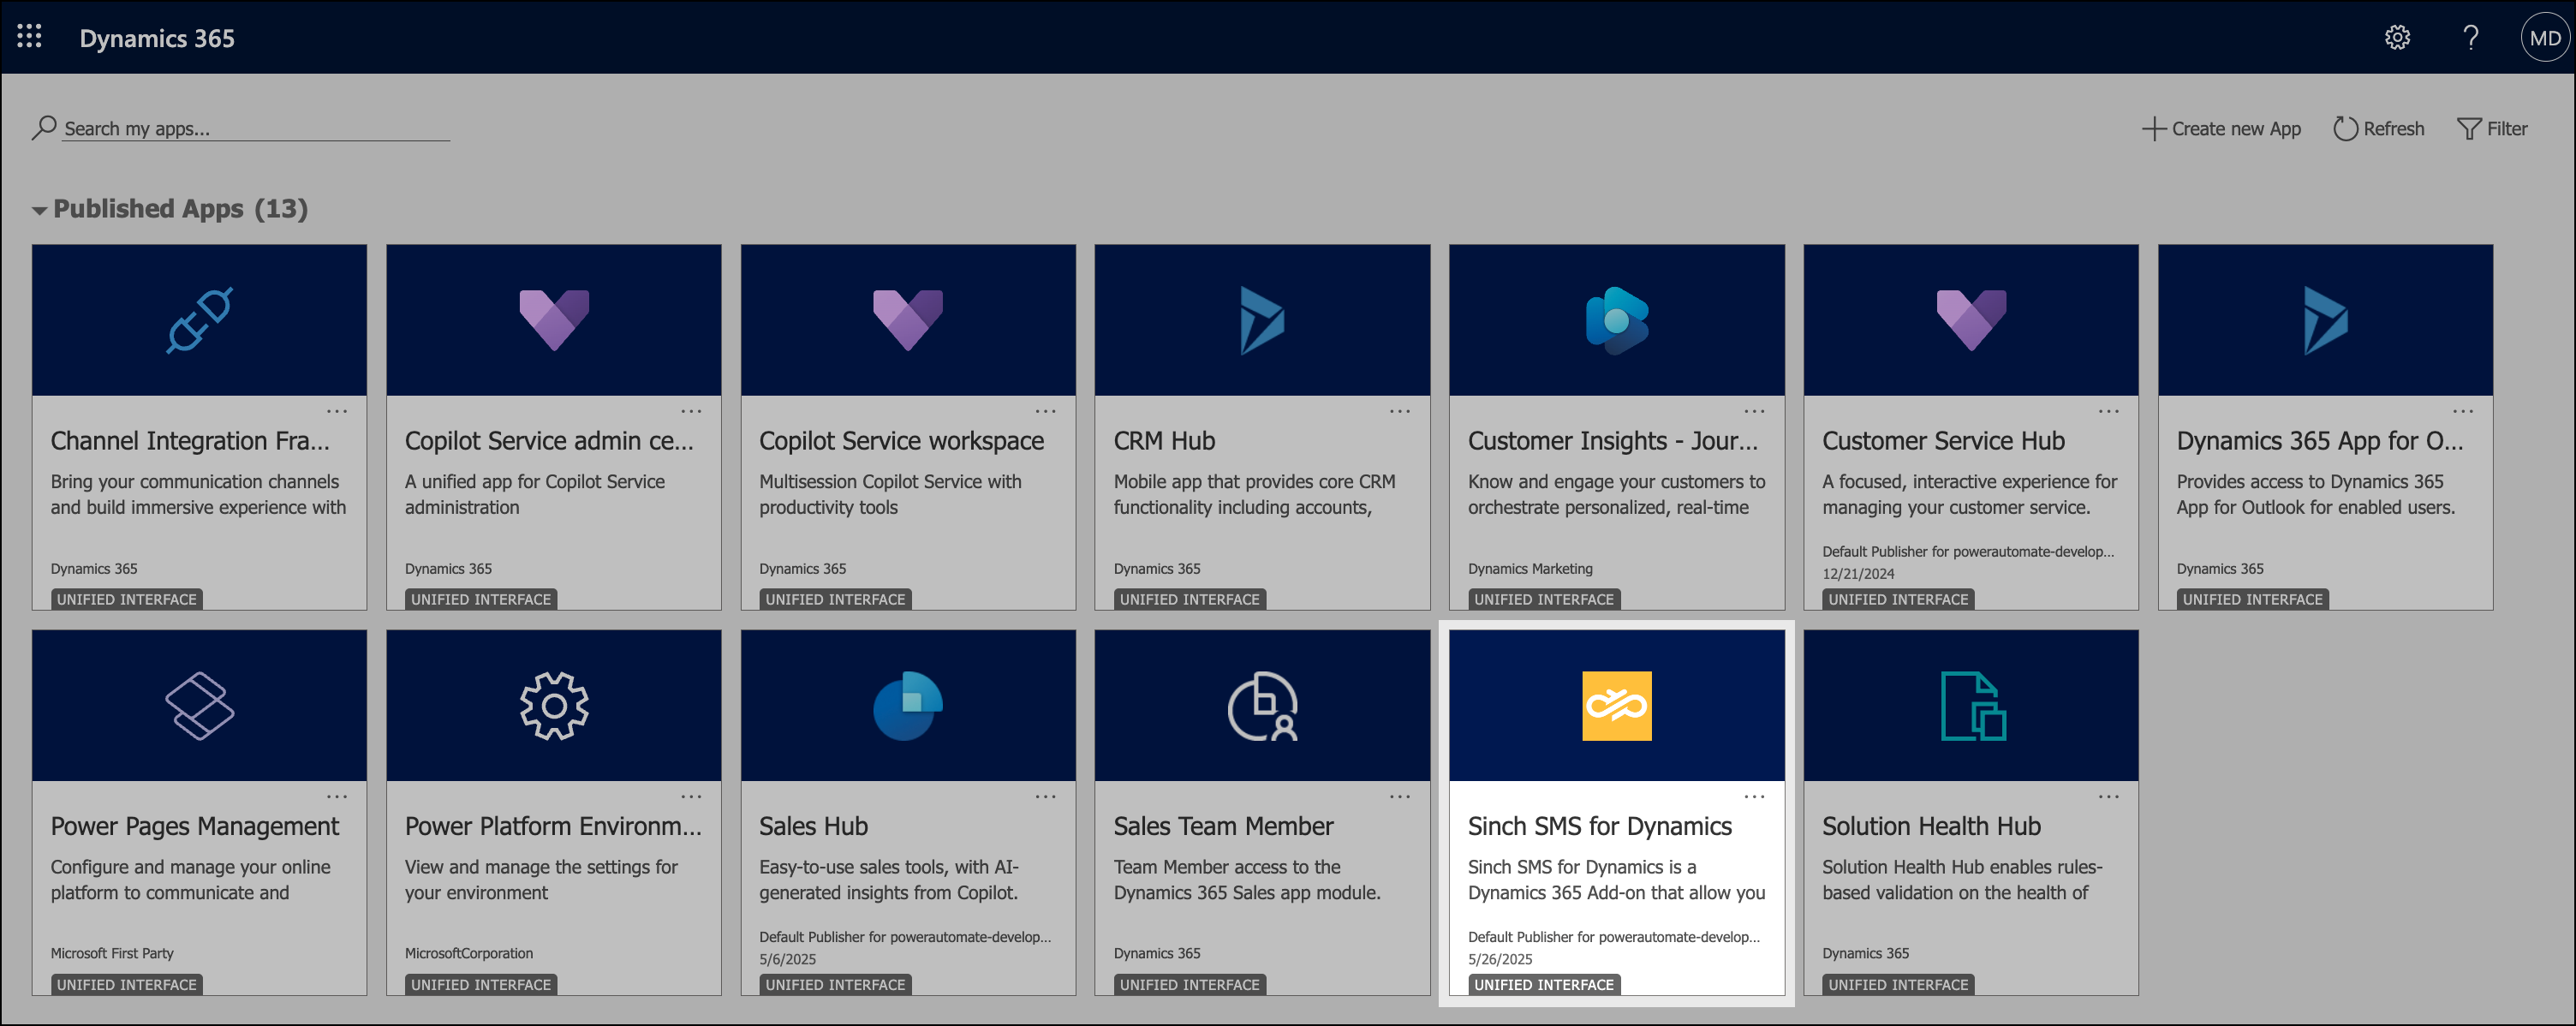Click UNIFIED INTERFACE badge on Sinch SMS
Image resolution: width=2576 pixels, height=1026 pixels.
point(1543,986)
